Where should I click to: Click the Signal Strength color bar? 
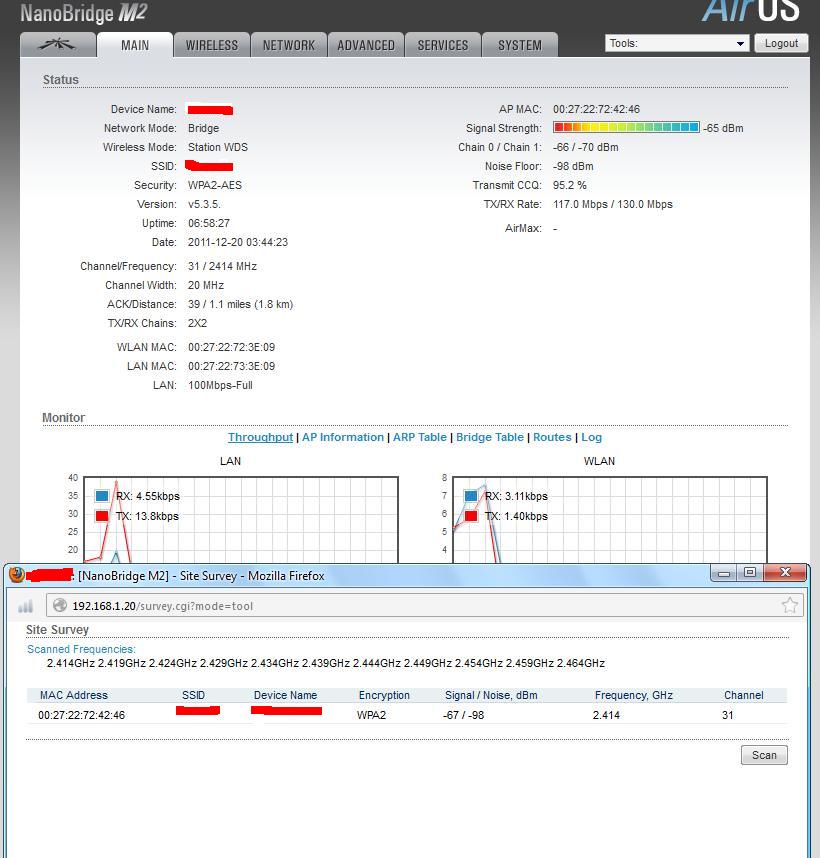(x=626, y=127)
